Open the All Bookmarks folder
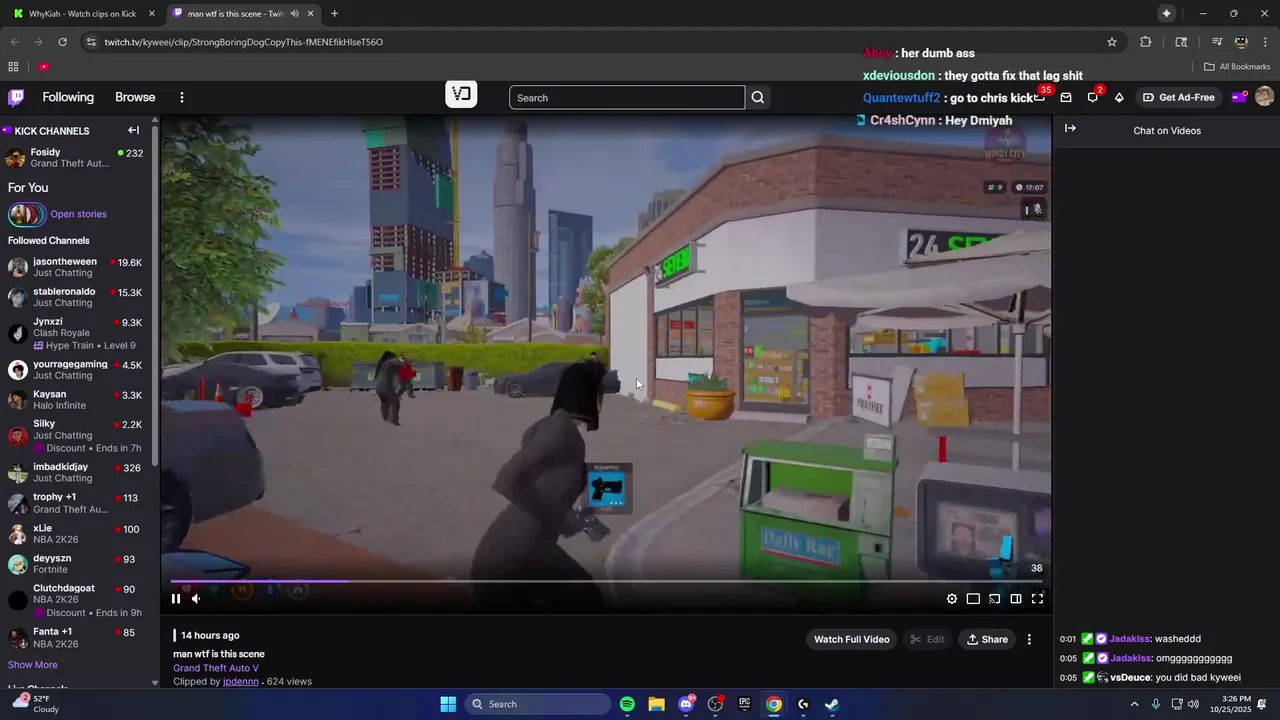1280x720 pixels. (1237, 67)
